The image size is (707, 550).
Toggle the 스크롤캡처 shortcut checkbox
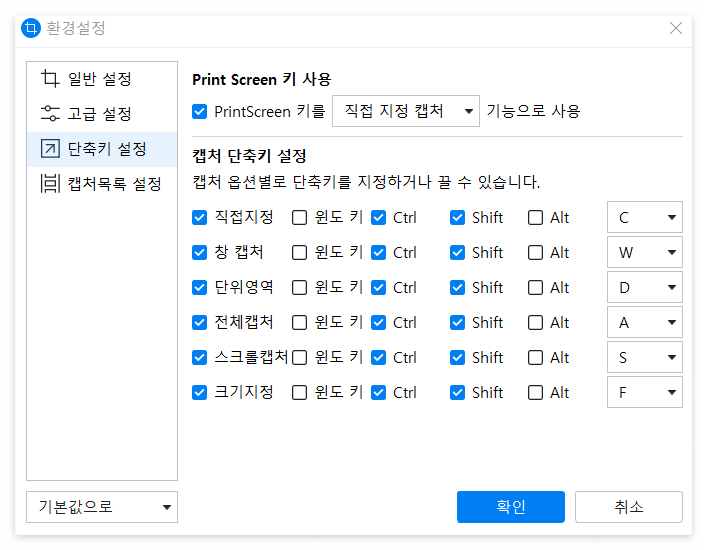pyautogui.click(x=199, y=358)
